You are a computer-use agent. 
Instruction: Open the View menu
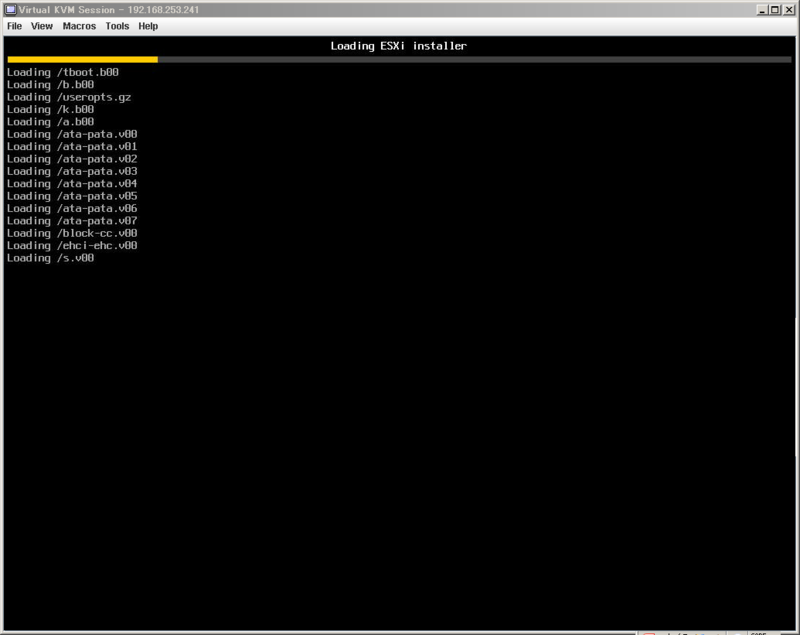pyautogui.click(x=41, y=26)
